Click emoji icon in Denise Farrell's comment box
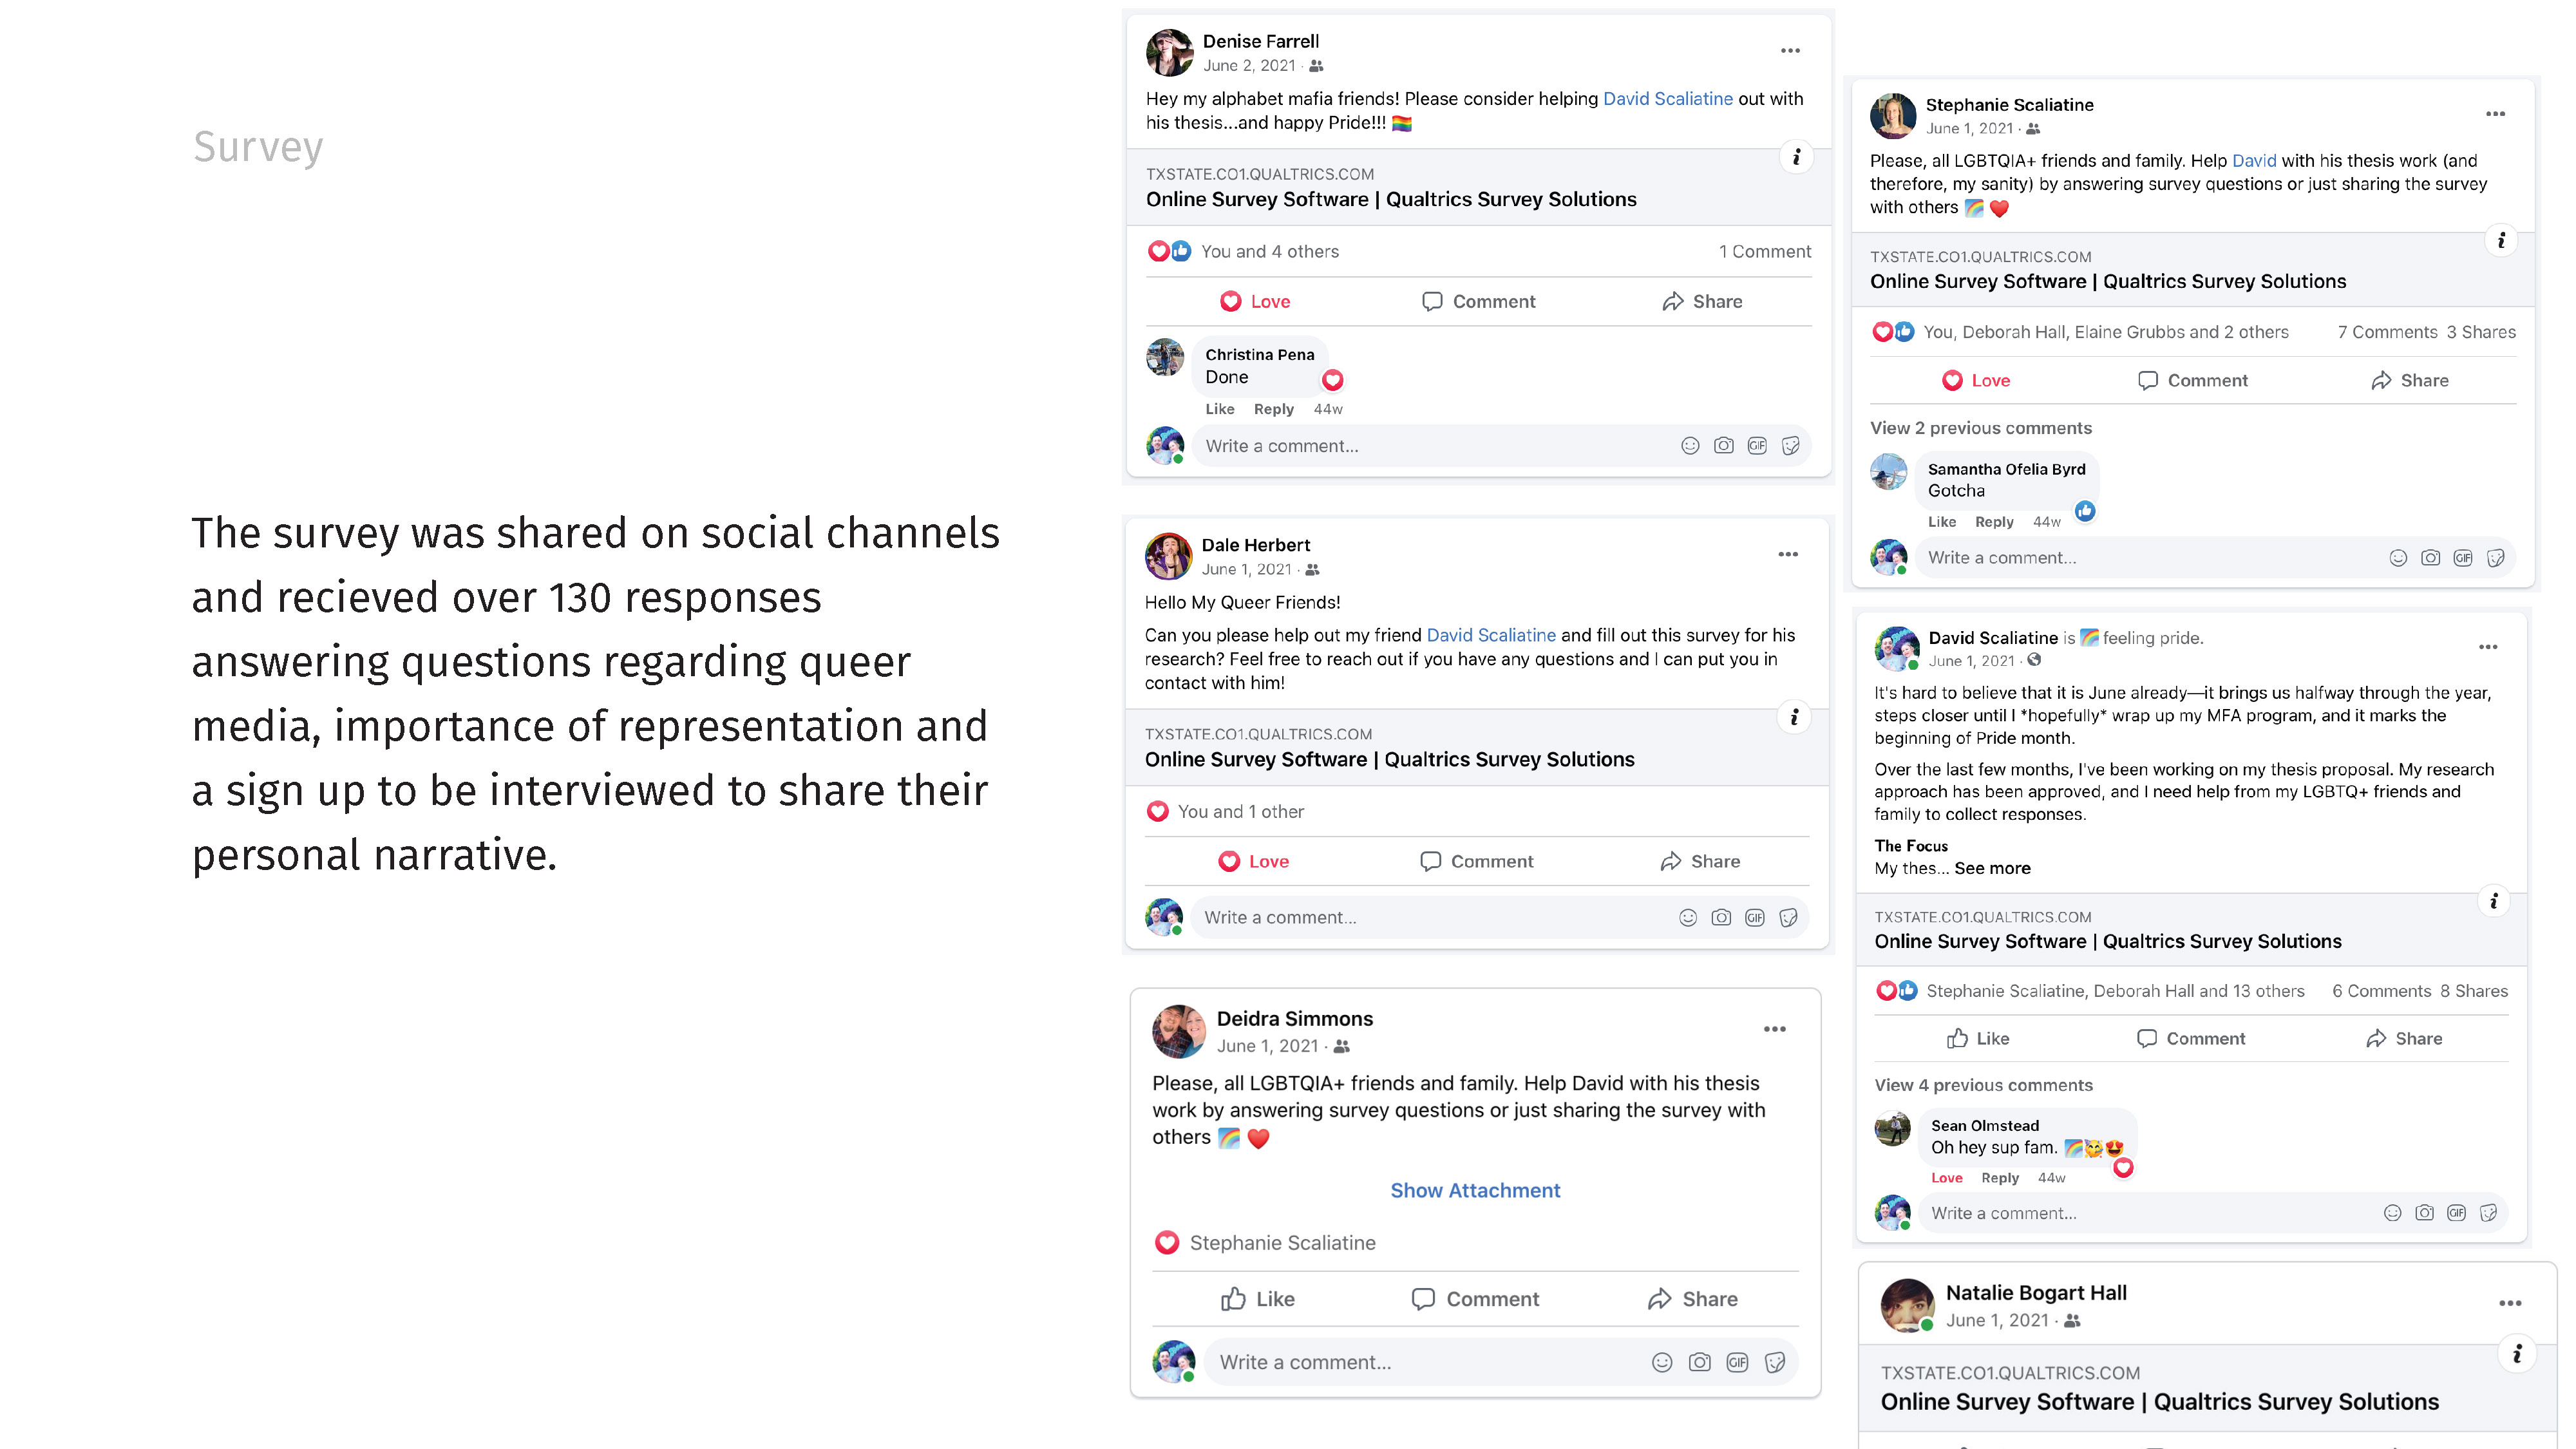This screenshot has width=2576, height=1449. point(1689,446)
